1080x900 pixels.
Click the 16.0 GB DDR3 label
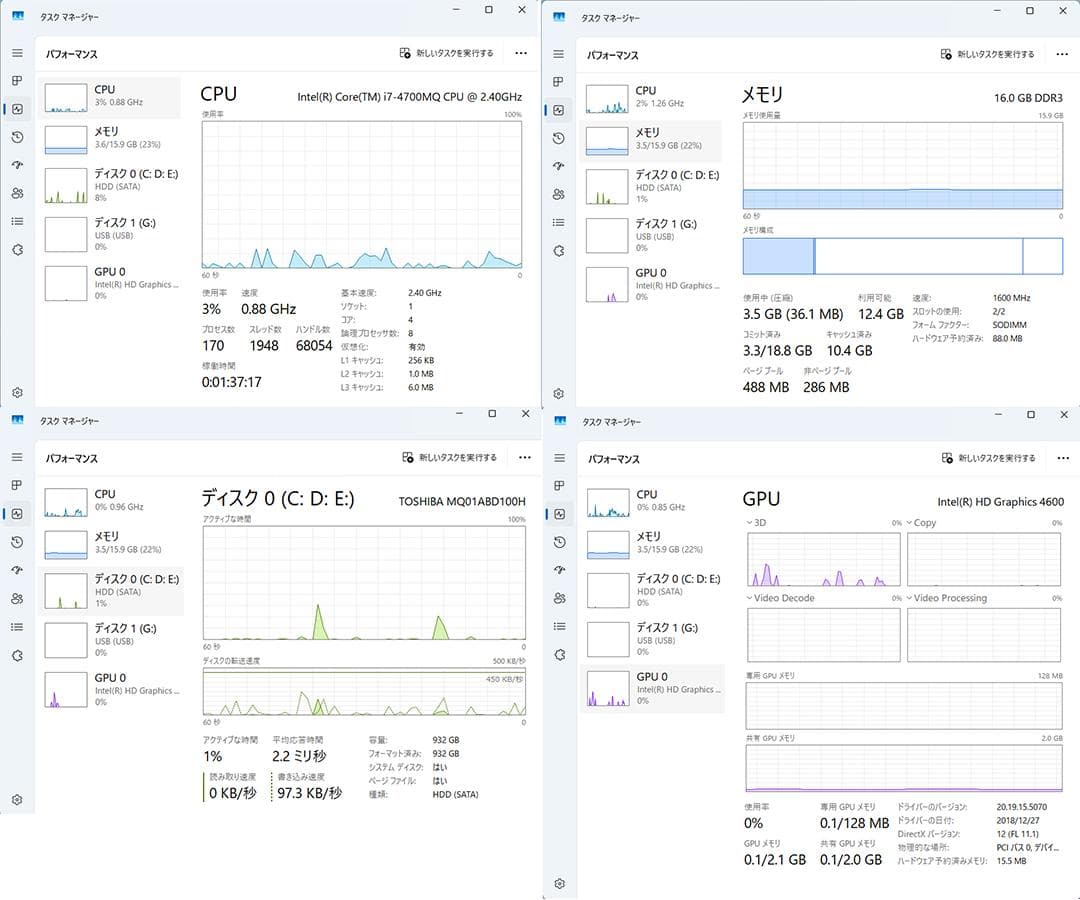coord(1028,98)
